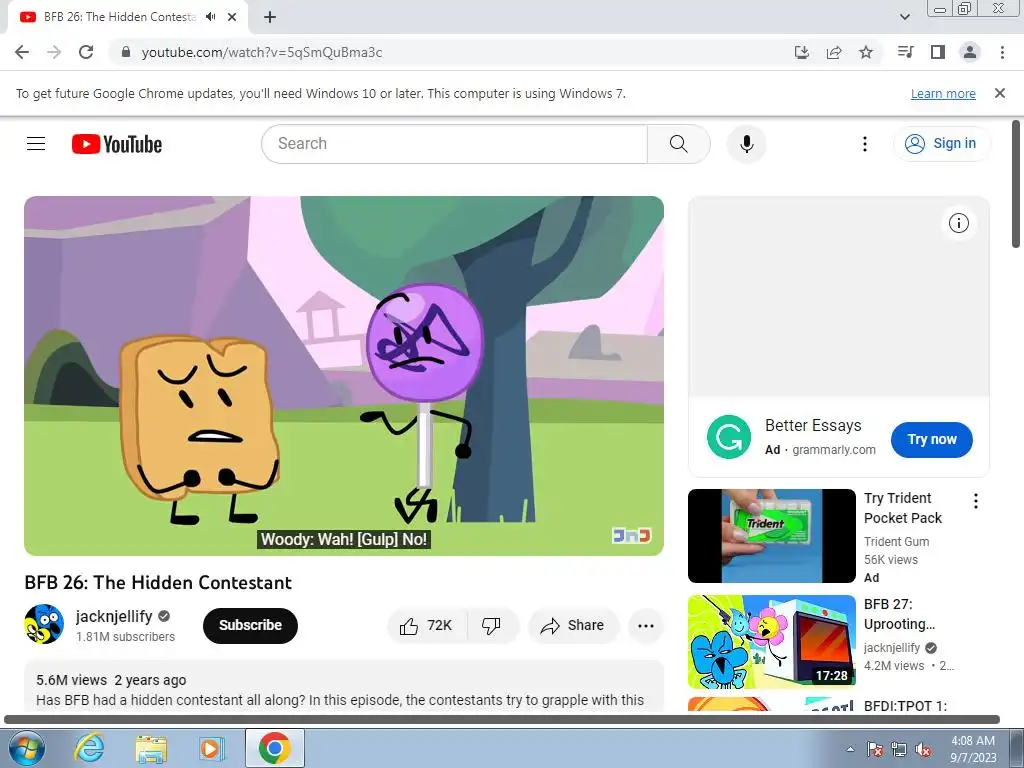
Task: Click the Sign in button
Action: pyautogui.click(x=942, y=144)
